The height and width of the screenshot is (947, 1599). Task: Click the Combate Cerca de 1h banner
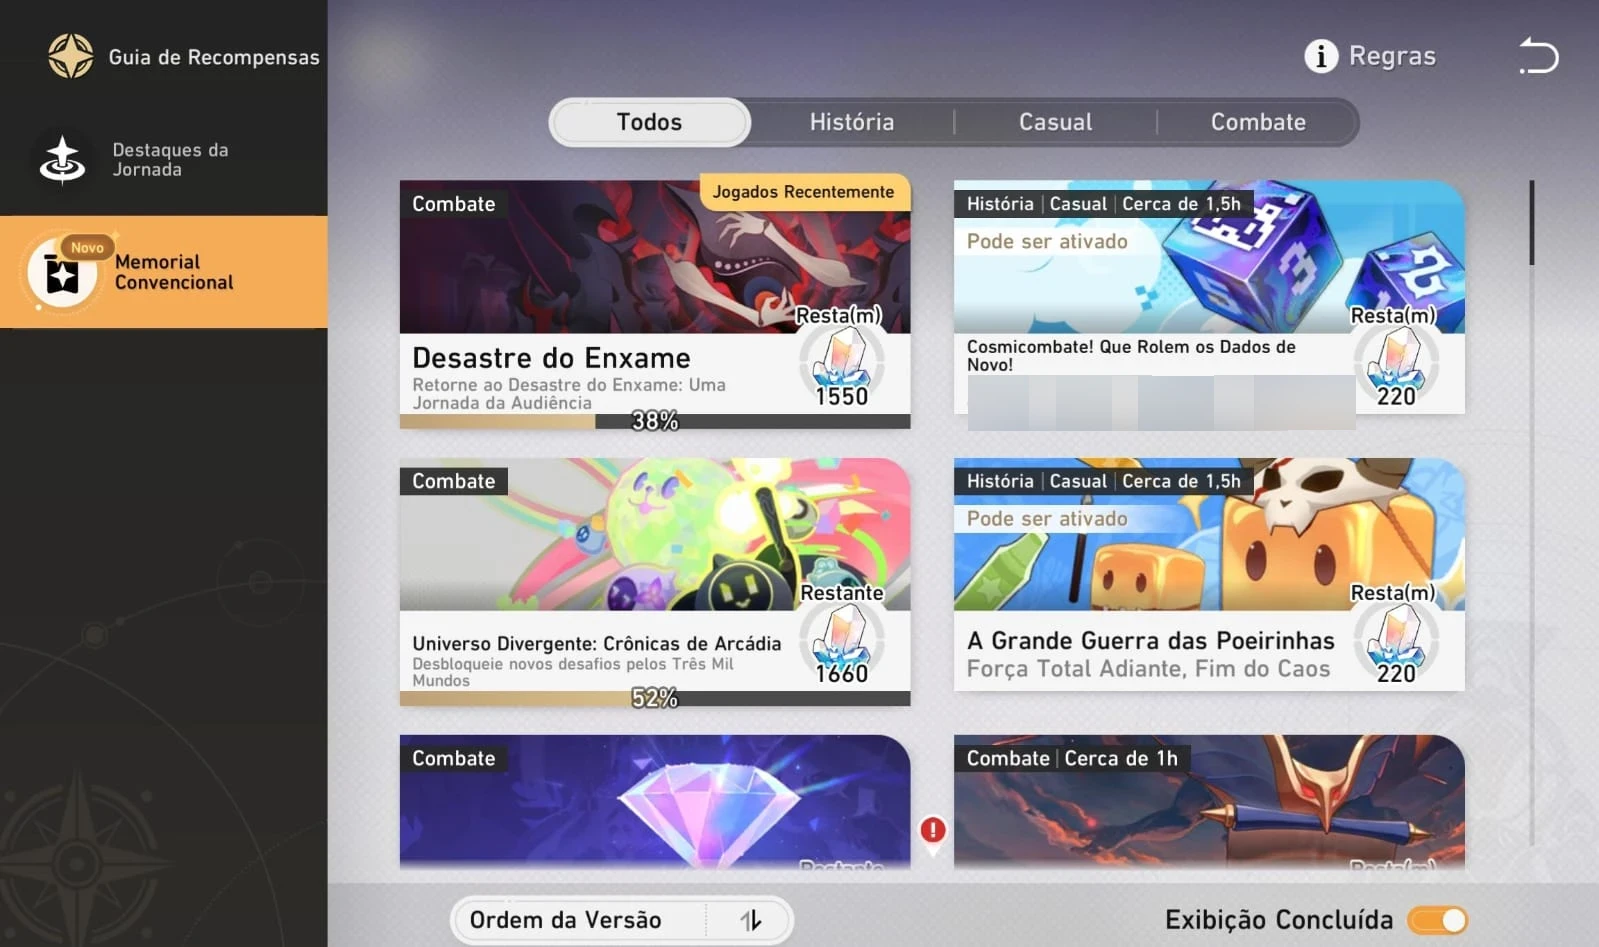click(1209, 802)
